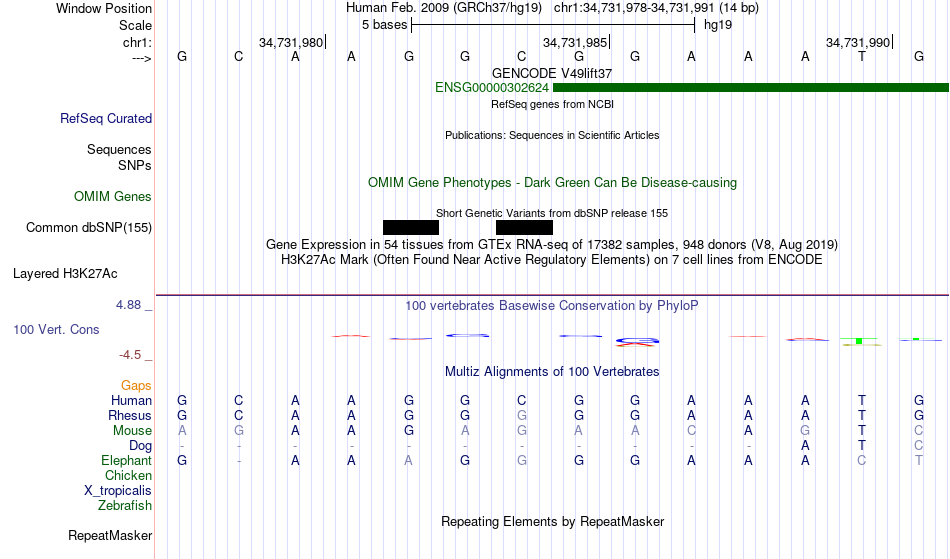Click the GENCODE V49lift37 track title

pyautogui.click(x=552, y=73)
